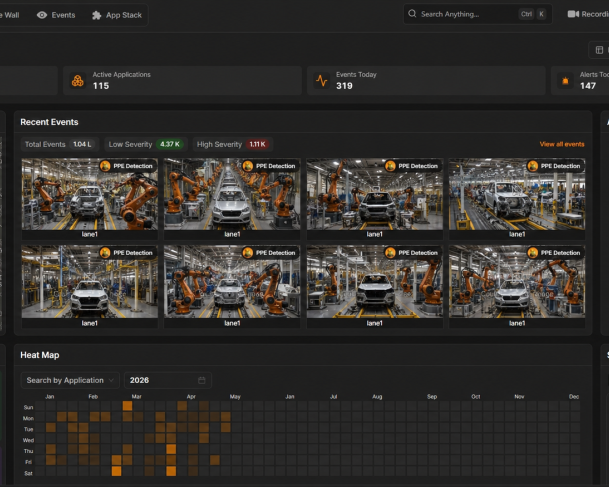The image size is (609, 487).
Task: Click helmet icon on first-row second event
Action: [x=248, y=166]
